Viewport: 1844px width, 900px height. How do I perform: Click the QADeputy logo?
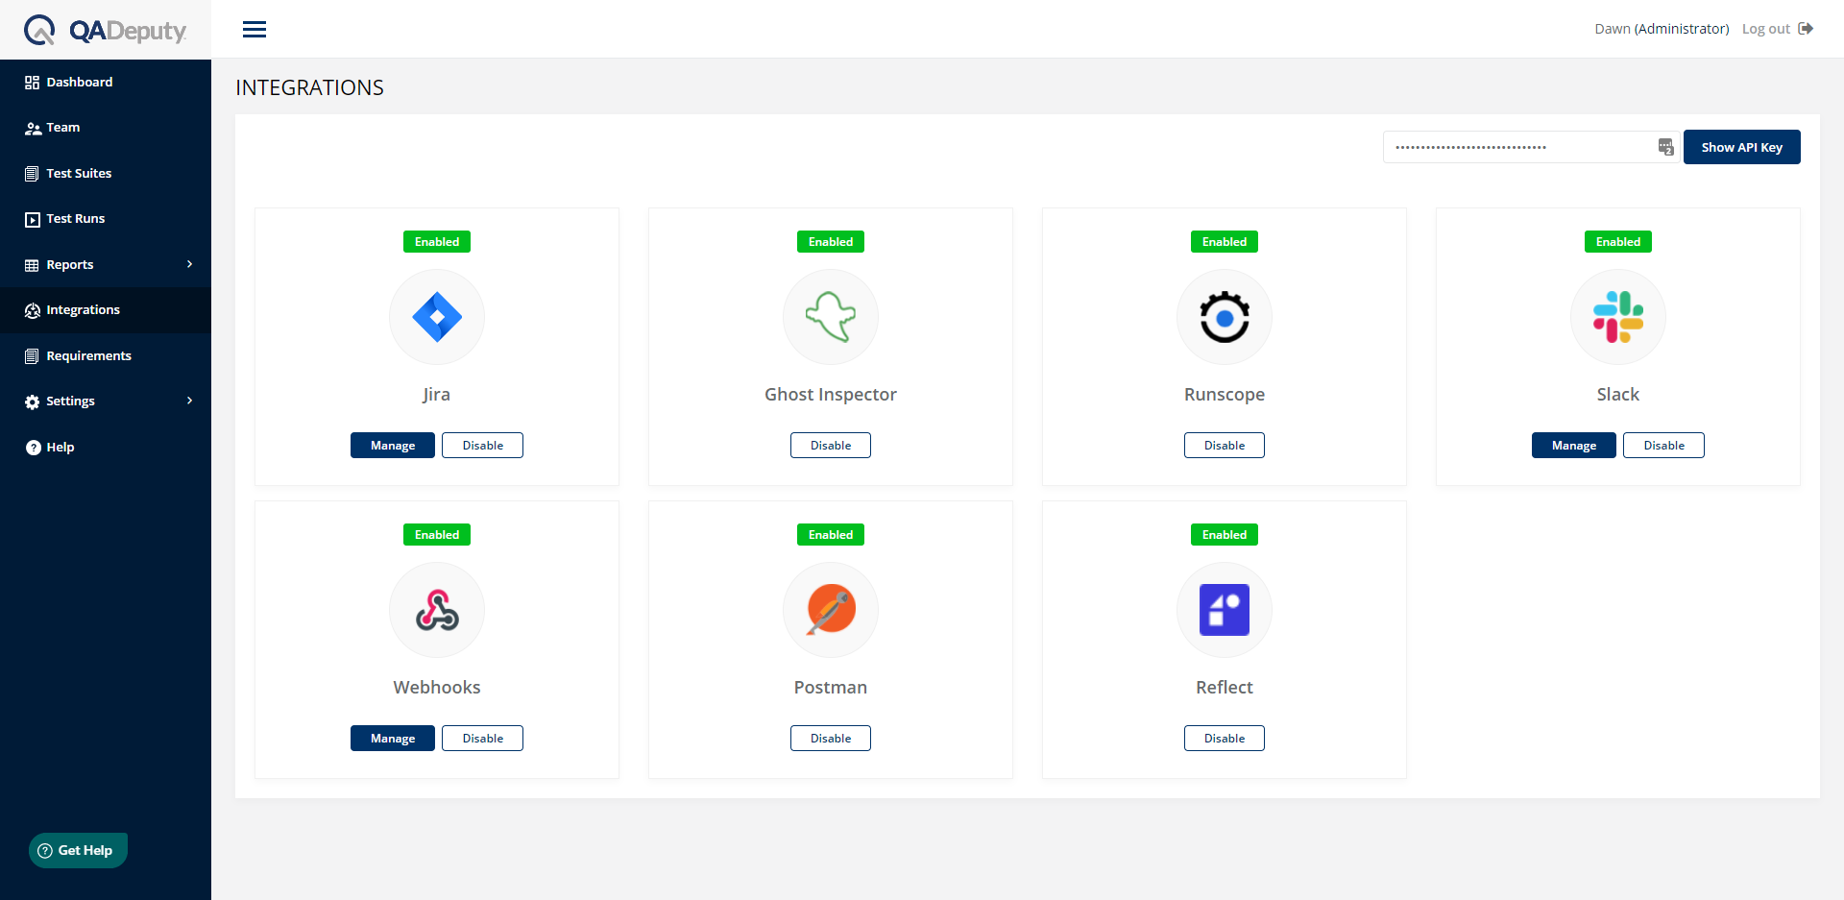[105, 30]
